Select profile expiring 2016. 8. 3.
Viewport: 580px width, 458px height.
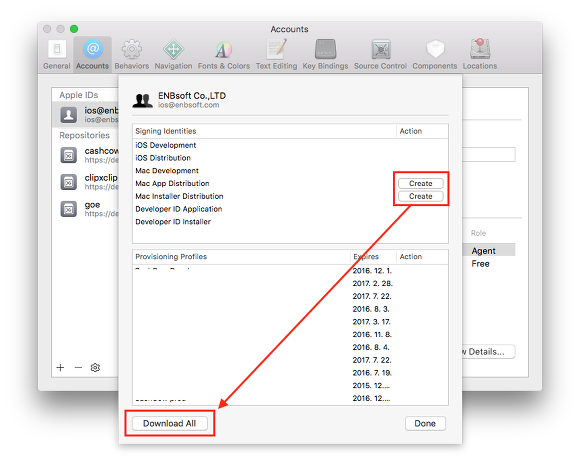(x=290, y=309)
